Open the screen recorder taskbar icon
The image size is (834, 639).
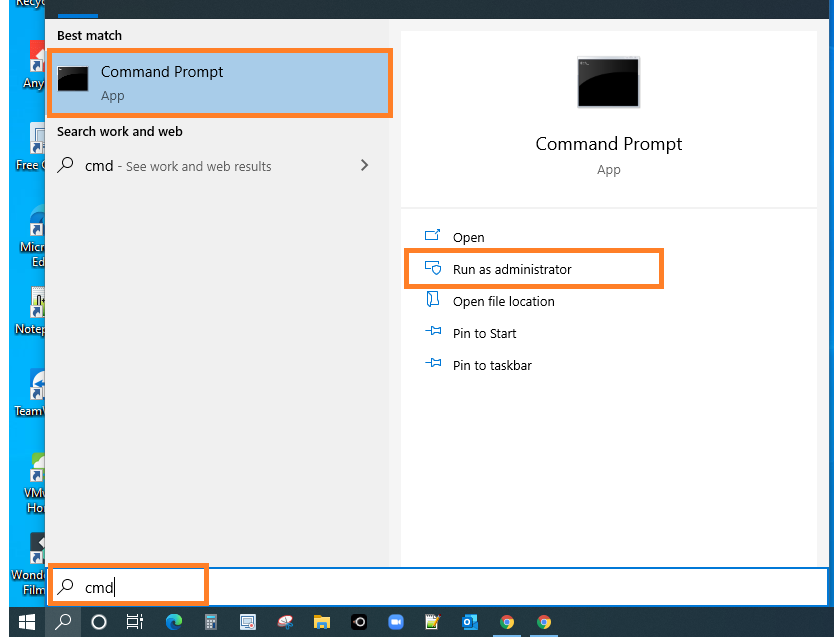coord(248,621)
